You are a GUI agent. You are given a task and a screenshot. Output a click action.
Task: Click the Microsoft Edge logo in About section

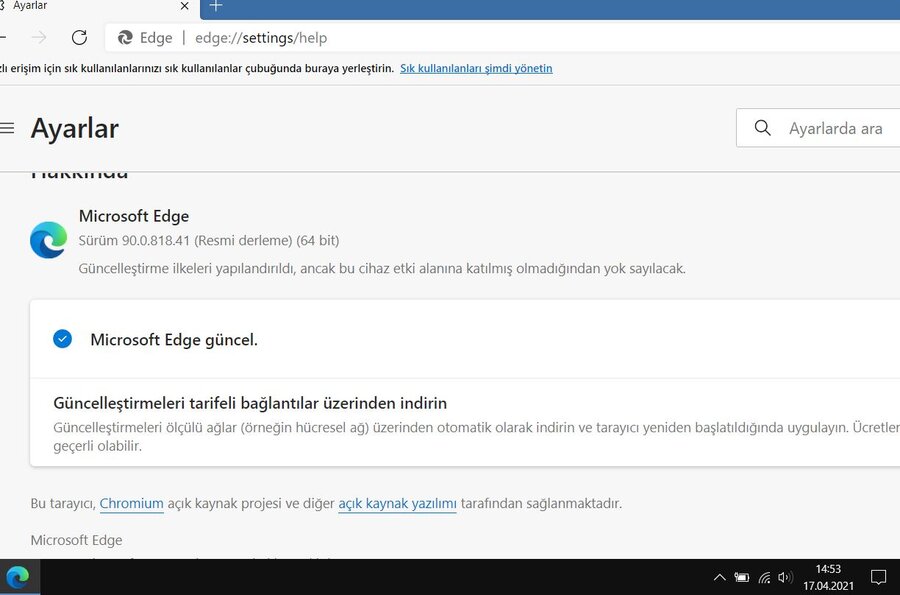[x=49, y=240]
